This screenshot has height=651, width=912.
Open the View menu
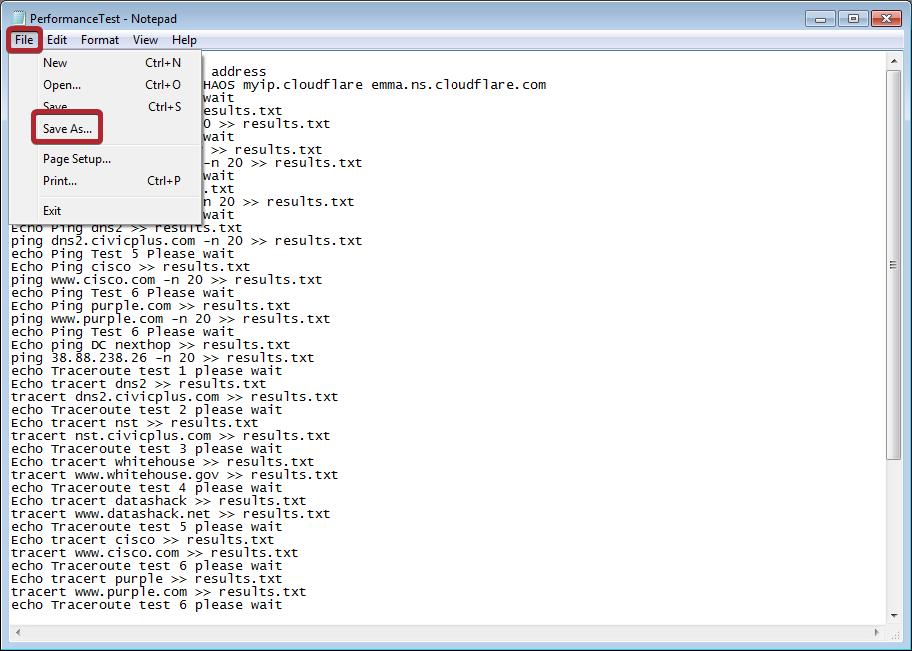tap(145, 40)
